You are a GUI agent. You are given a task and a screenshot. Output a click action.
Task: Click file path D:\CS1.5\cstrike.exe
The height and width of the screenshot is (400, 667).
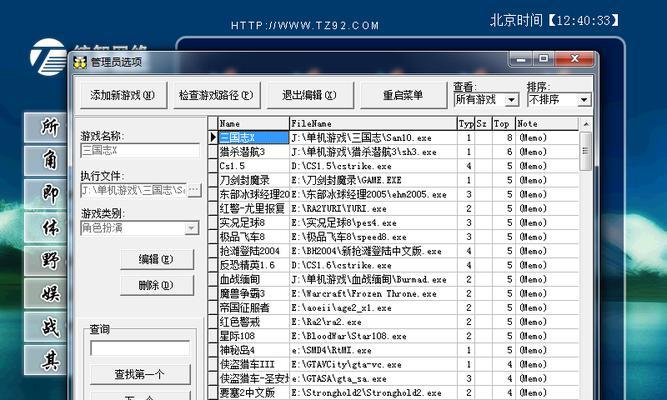pyautogui.click(x=341, y=166)
